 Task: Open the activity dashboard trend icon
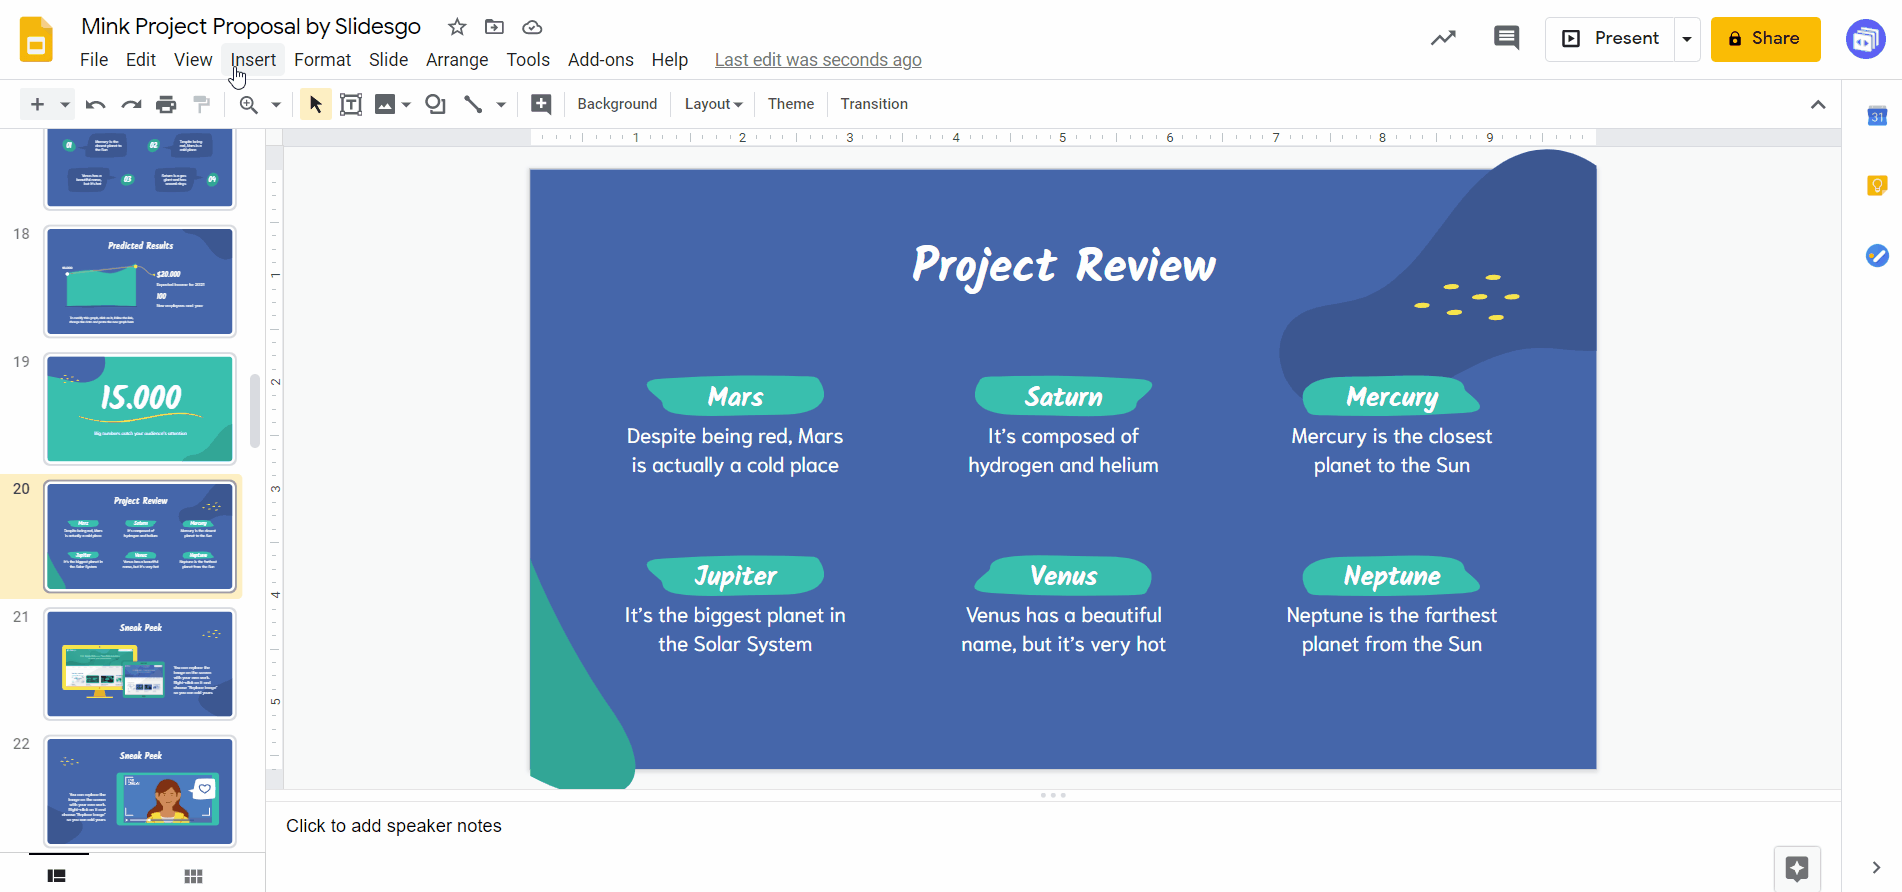[1443, 39]
